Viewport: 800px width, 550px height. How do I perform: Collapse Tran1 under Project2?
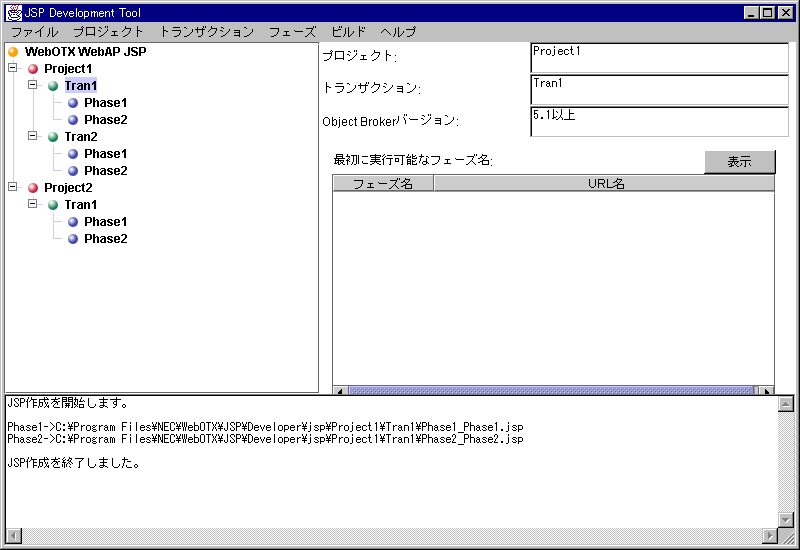click(33, 204)
